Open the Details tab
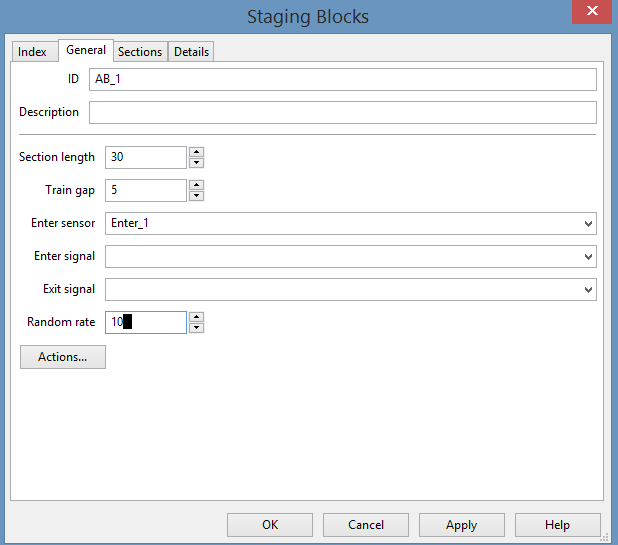The height and width of the screenshot is (545, 618). [x=191, y=52]
